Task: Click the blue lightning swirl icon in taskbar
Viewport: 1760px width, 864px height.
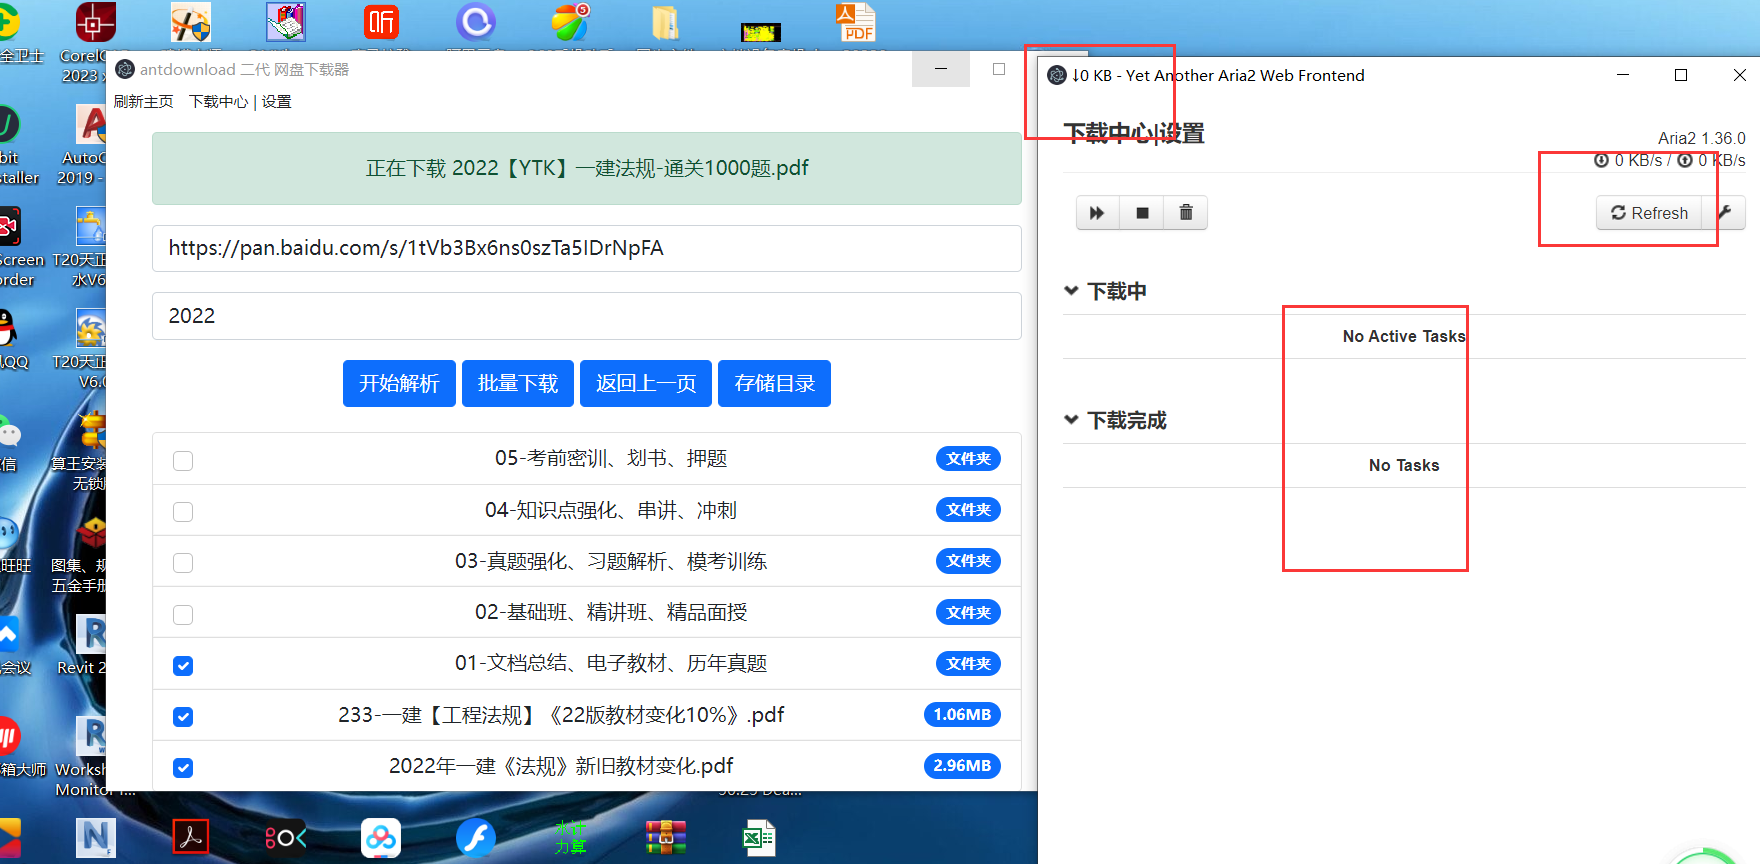Action: tap(476, 838)
